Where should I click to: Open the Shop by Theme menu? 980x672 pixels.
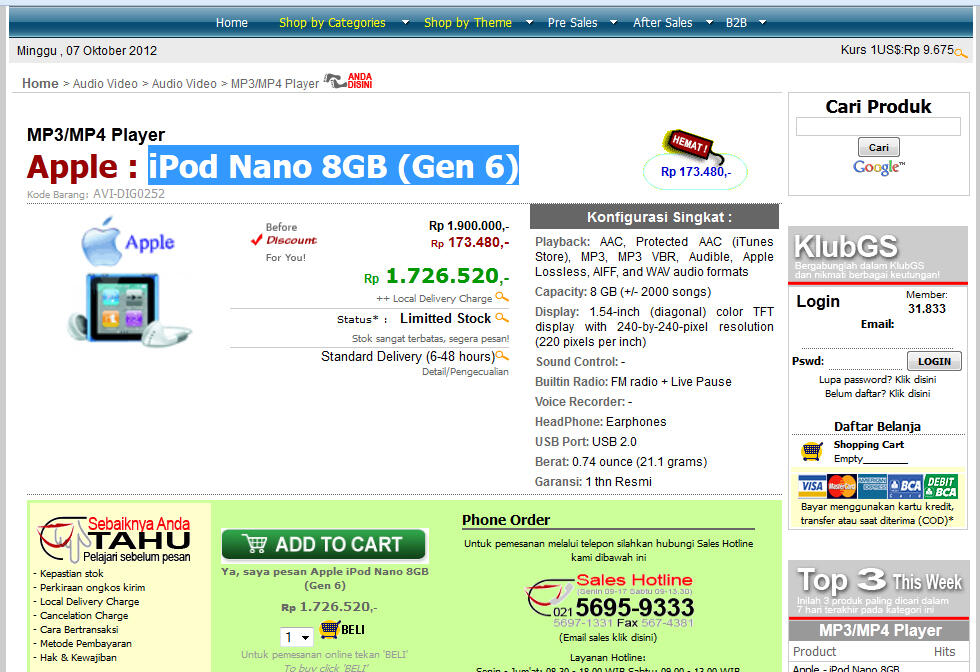[x=468, y=23]
